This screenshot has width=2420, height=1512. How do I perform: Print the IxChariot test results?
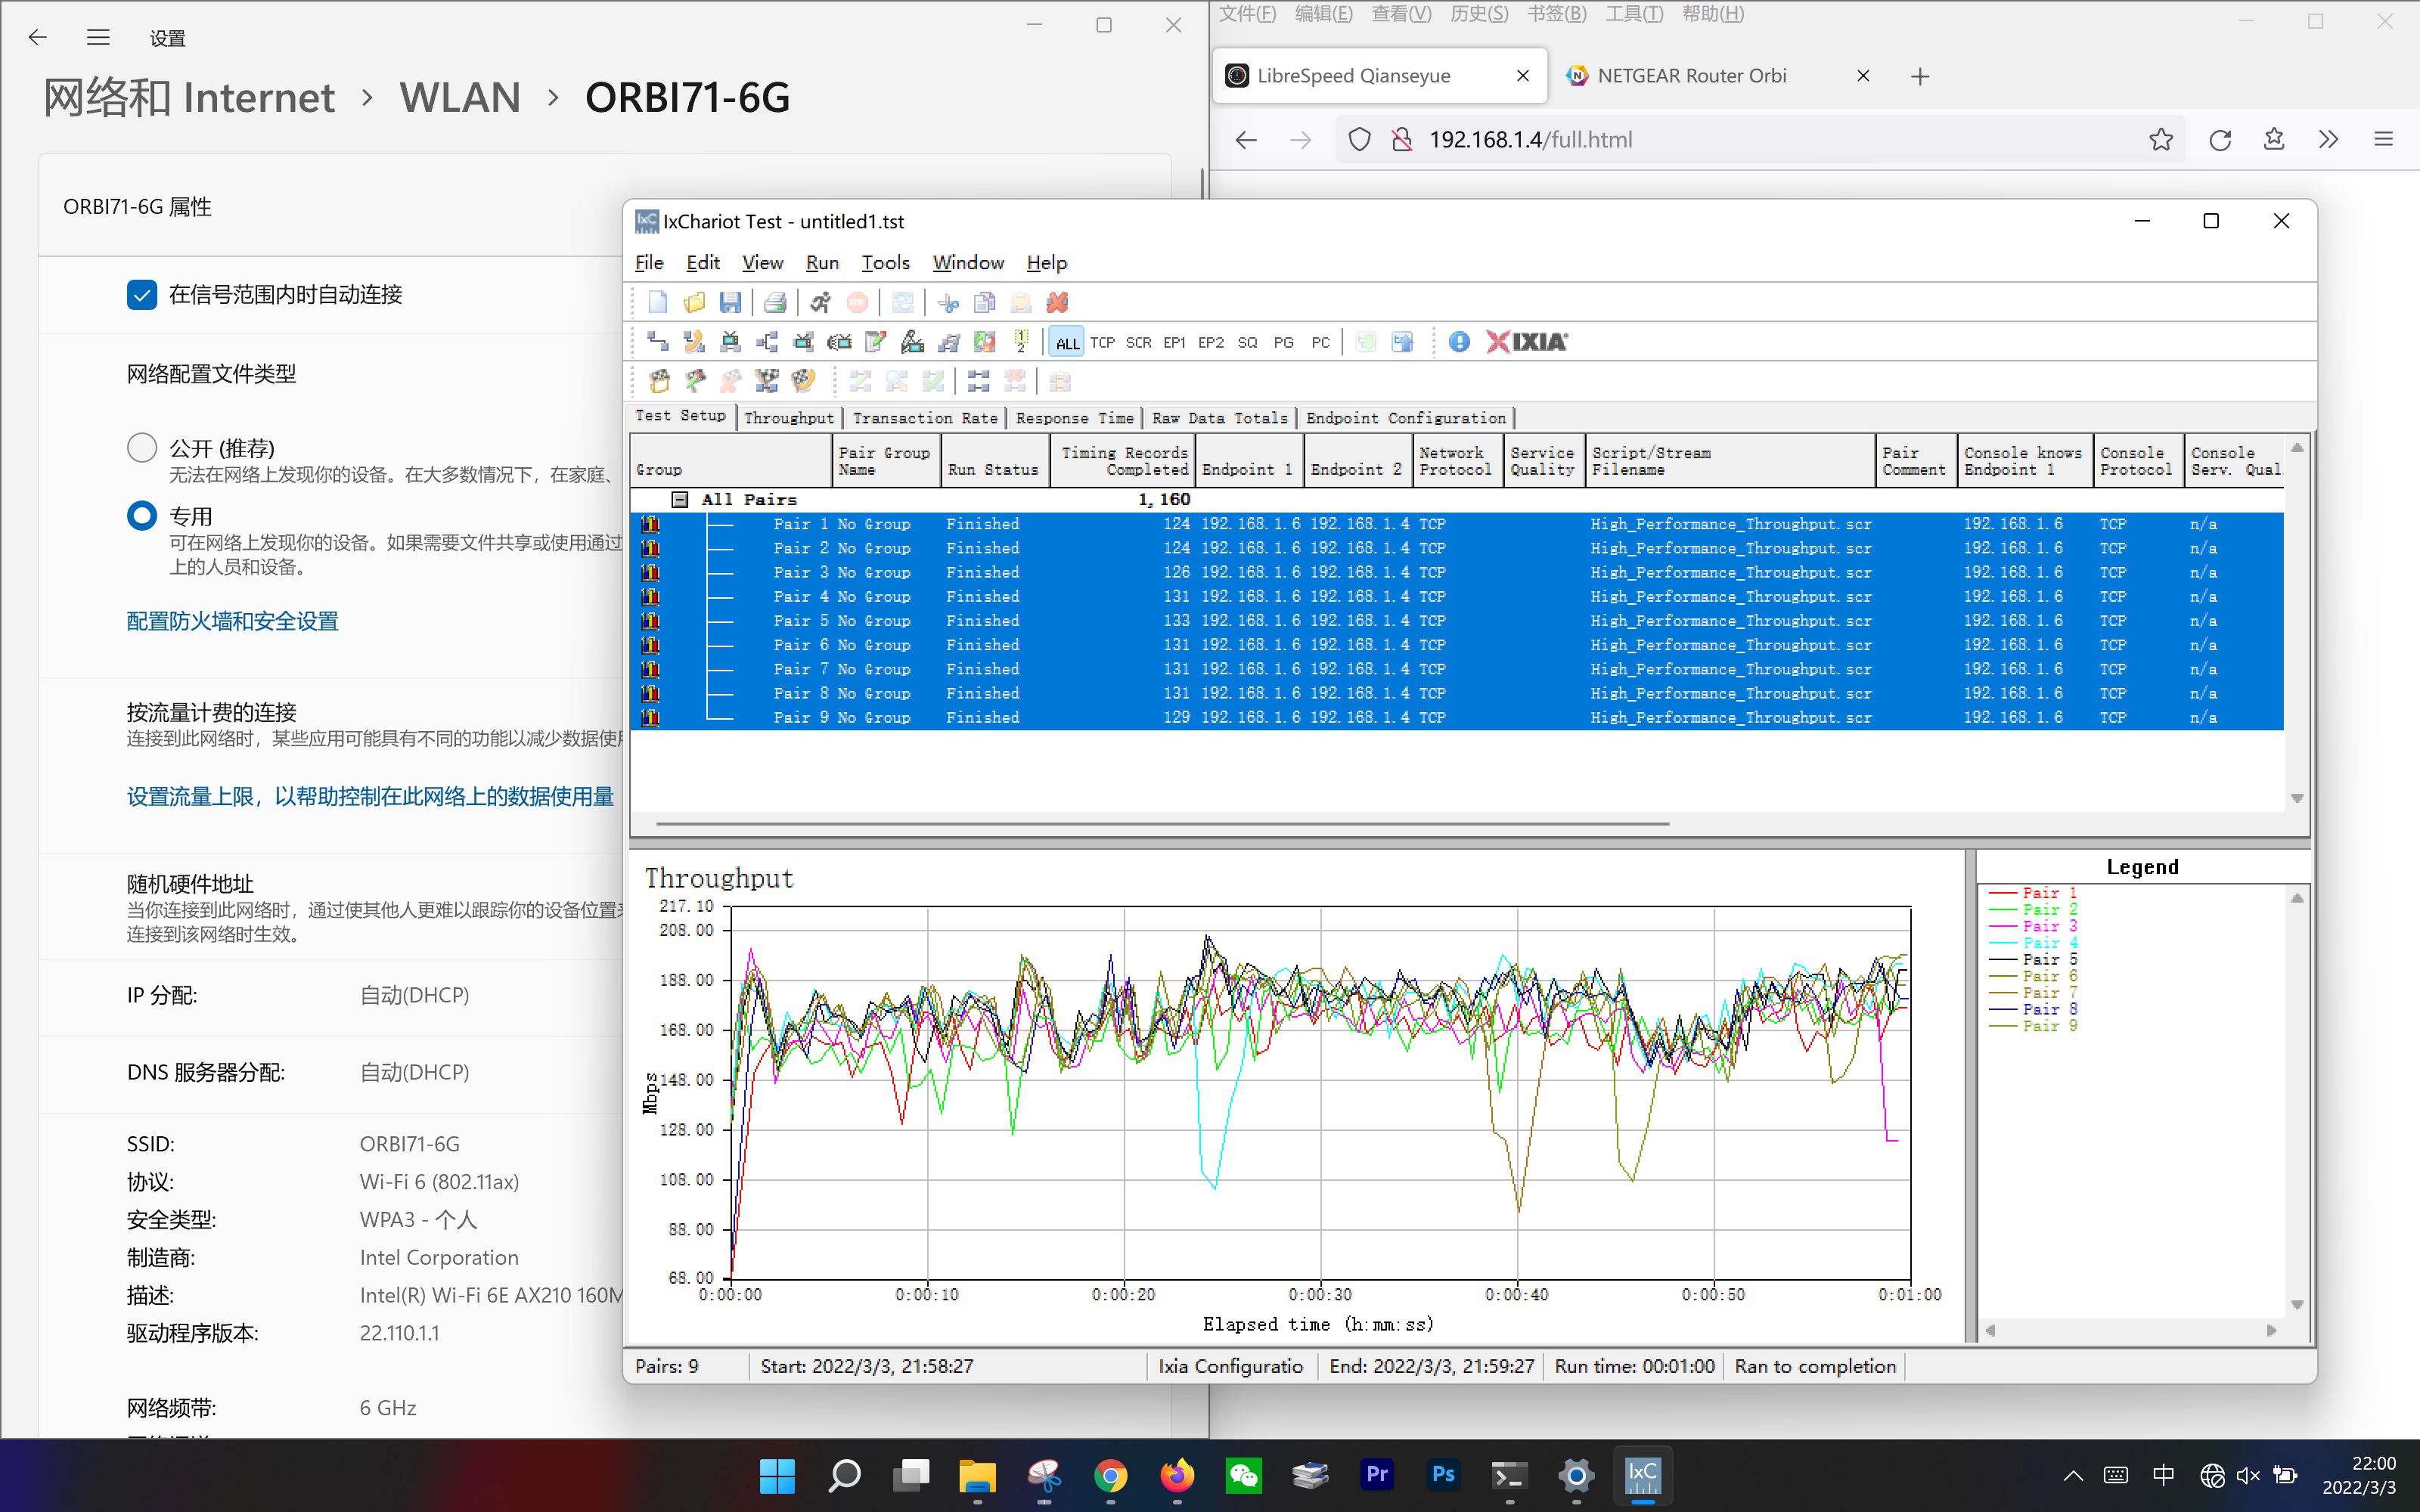777,302
